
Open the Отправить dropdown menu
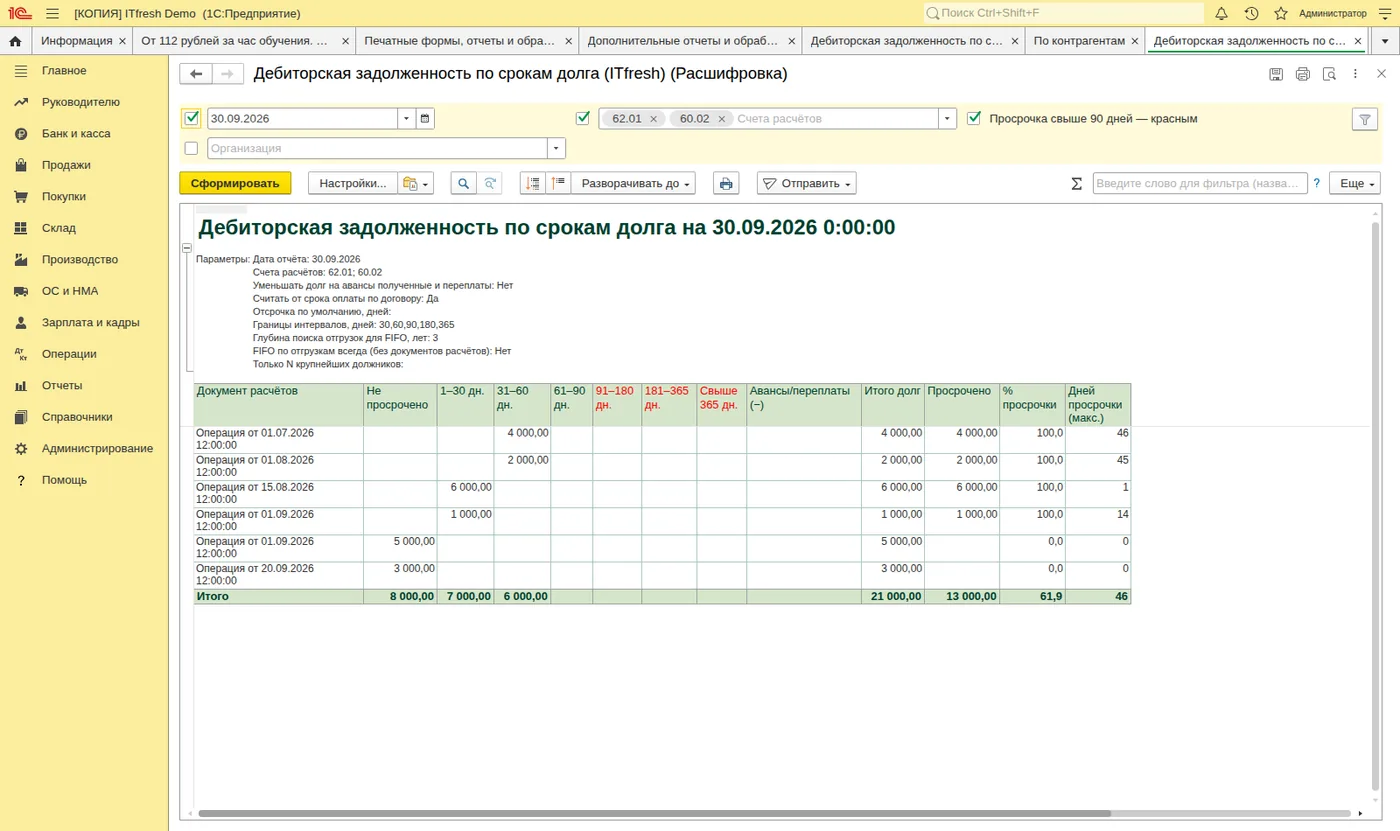[x=807, y=183]
